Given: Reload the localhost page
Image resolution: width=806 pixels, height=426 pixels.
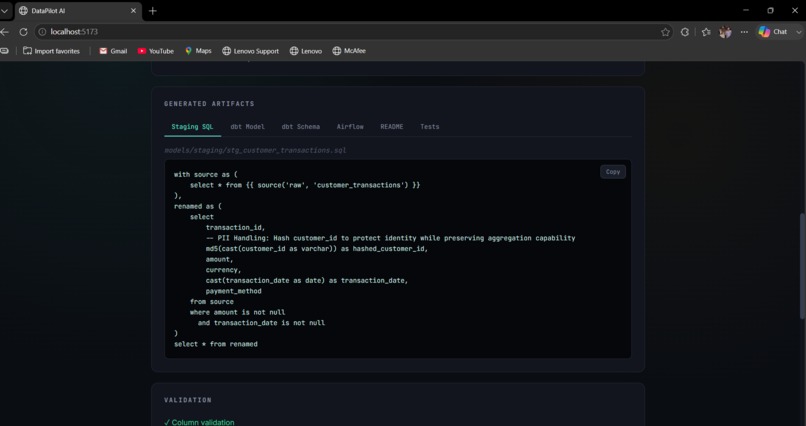Looking at the screenshot, I should (x=23, y=32).
